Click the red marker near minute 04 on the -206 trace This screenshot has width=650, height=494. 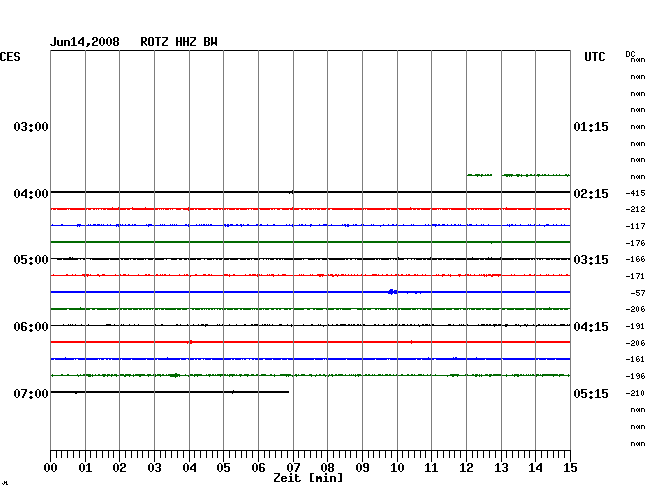(190, 342)
